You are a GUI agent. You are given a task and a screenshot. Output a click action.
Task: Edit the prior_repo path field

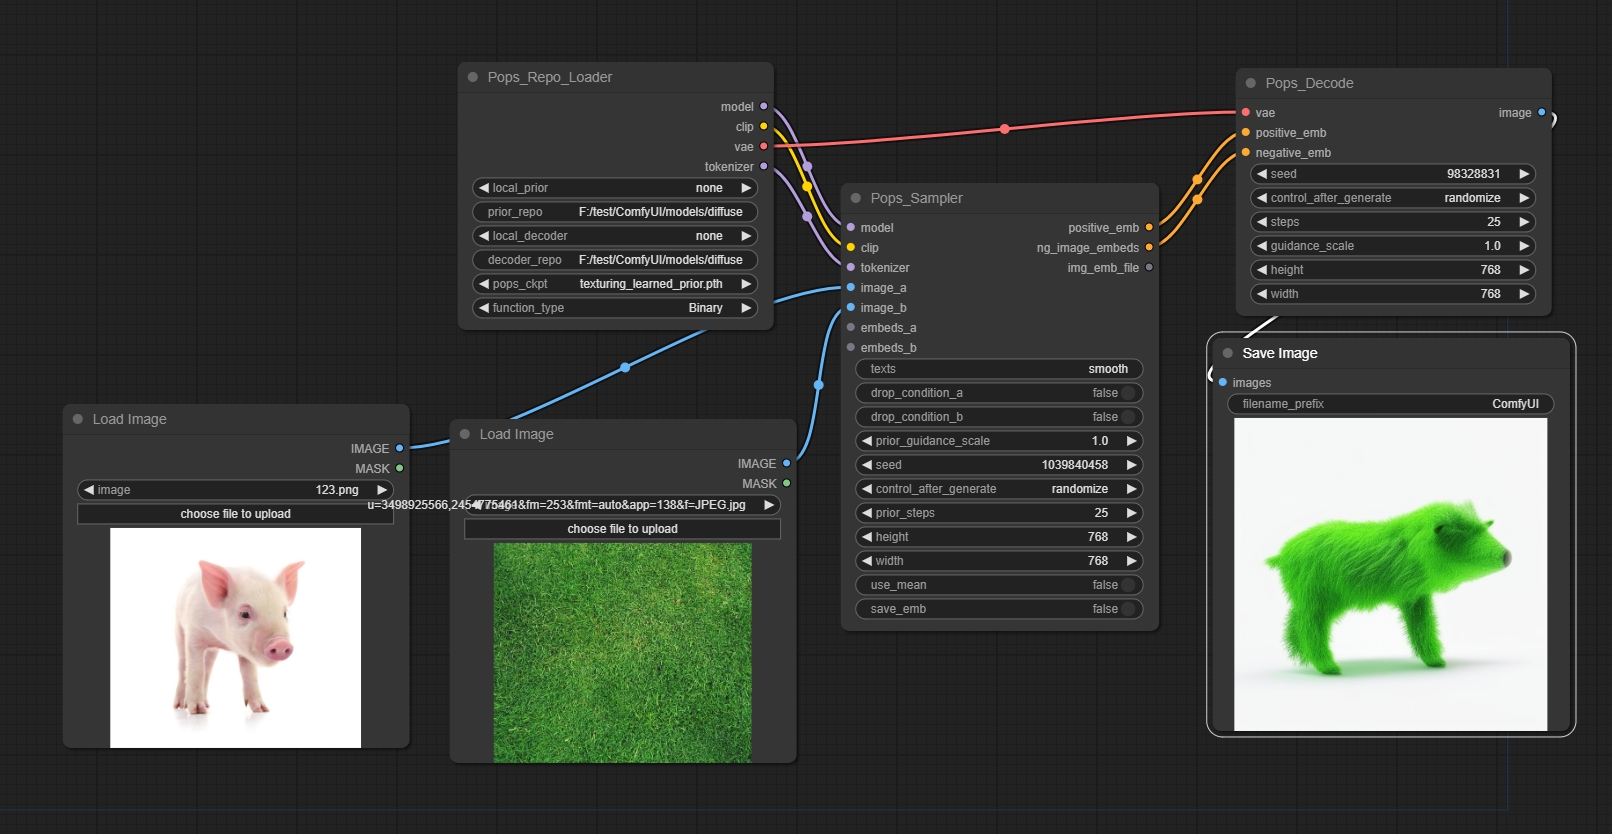(615, 212)
